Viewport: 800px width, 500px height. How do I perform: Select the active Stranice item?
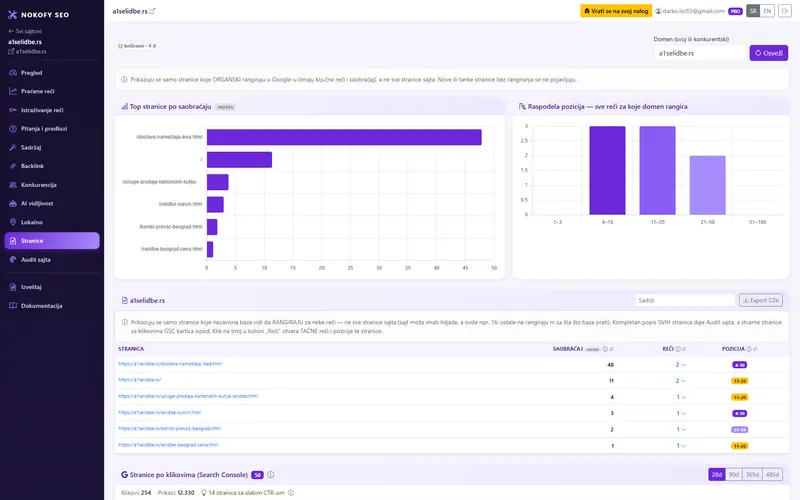[52, 241]
